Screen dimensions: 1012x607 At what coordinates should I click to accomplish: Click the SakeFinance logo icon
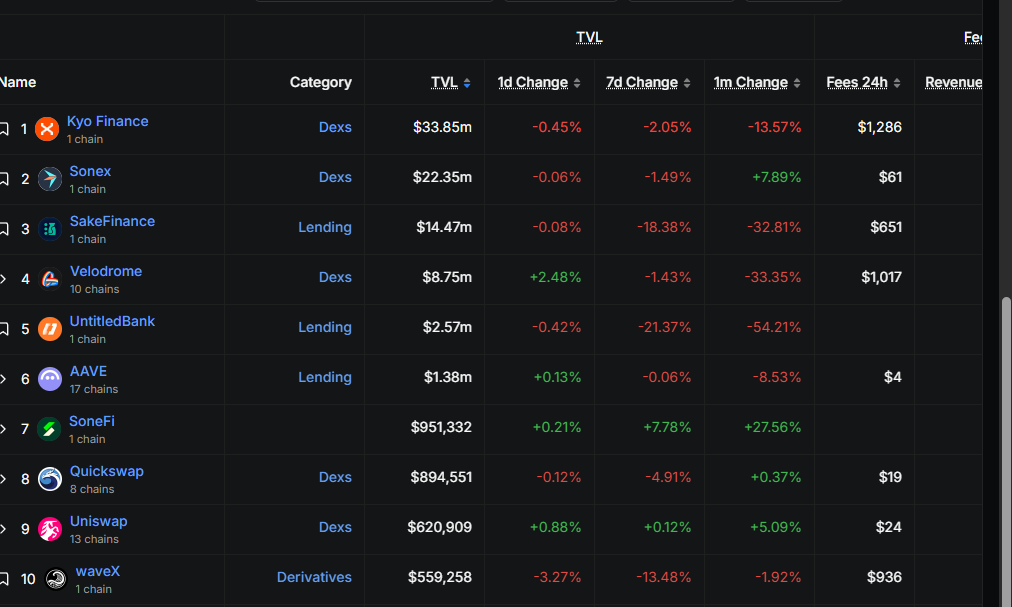coord(50,229)
